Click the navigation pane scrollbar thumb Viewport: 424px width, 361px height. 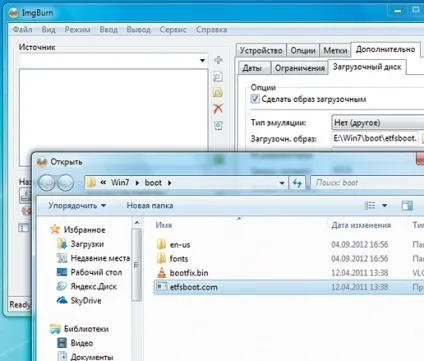pos(137,265)
